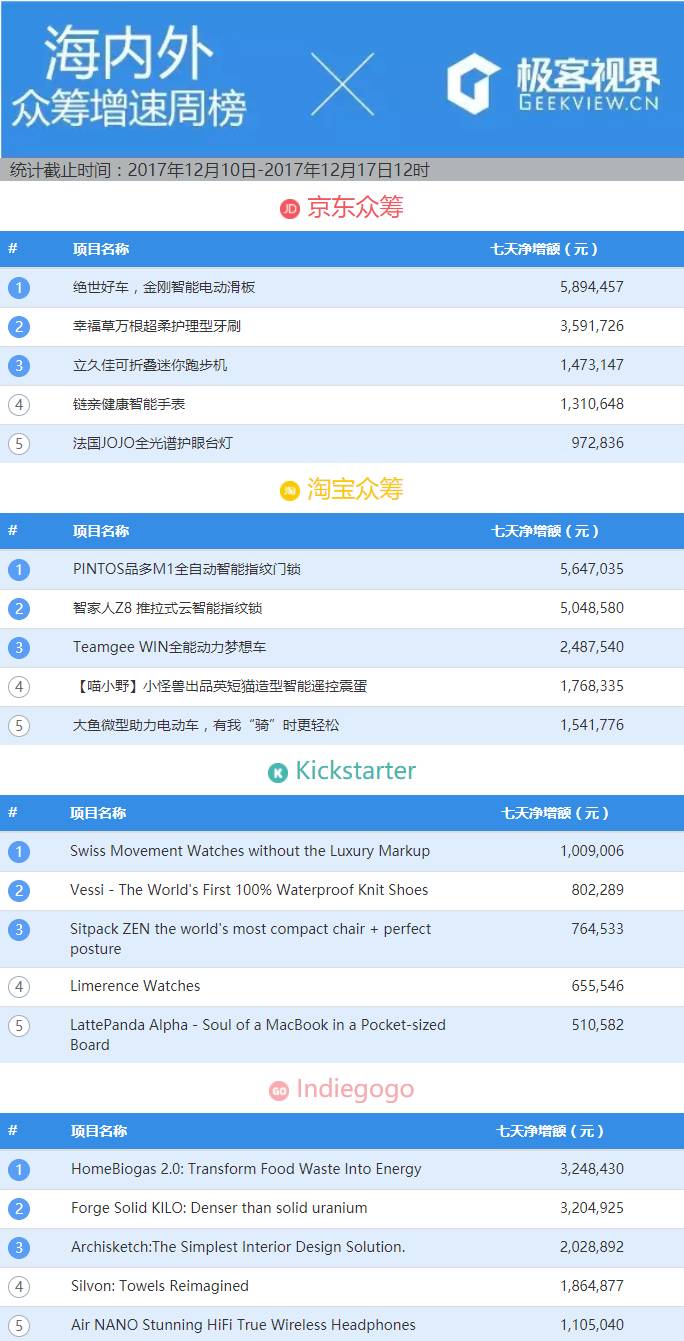Click rank 5 badge beside LattePanda Alpha
The width and height of the screenshot is (684, 1341).
(19, 1026)
